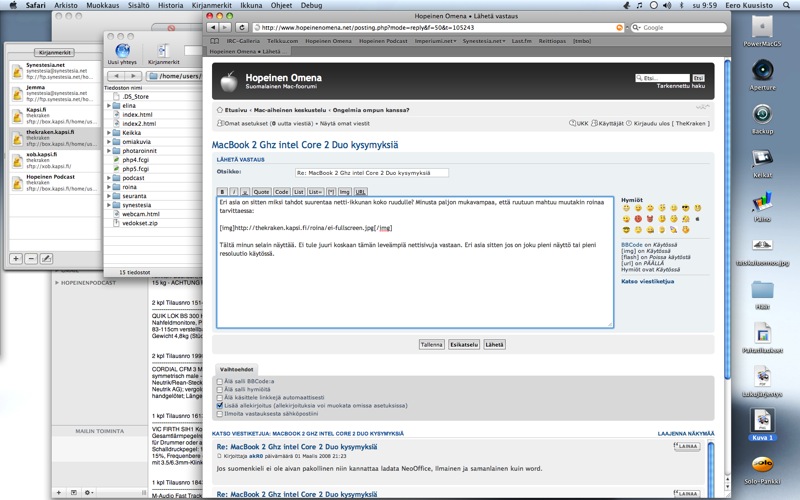Insert the sunglasses smiley
800x500 pixels.
point(685,208)
